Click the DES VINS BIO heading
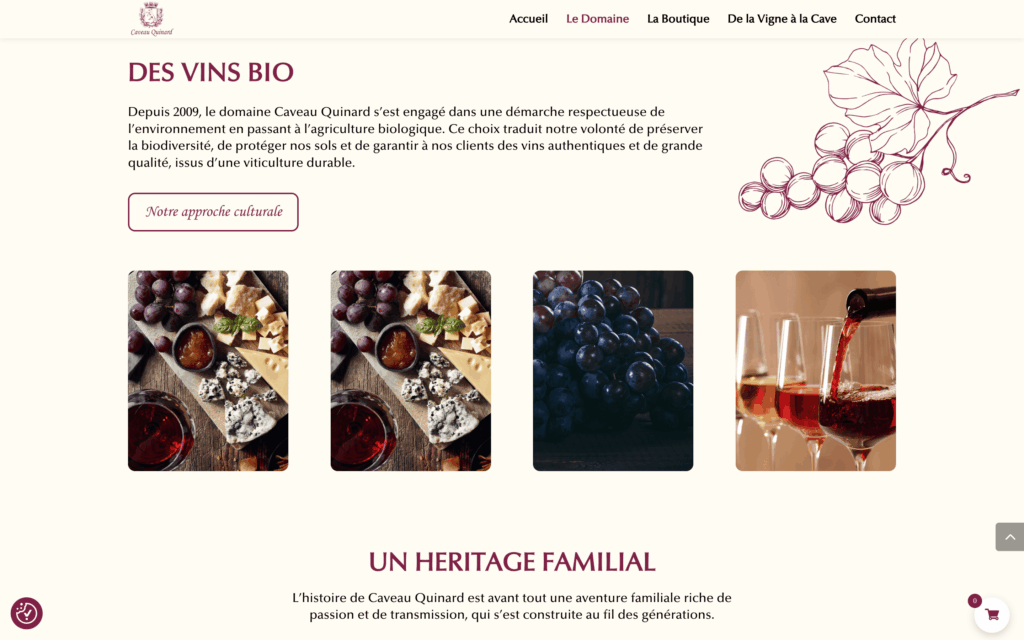1024x640 pixels. [x=211, y=72]
